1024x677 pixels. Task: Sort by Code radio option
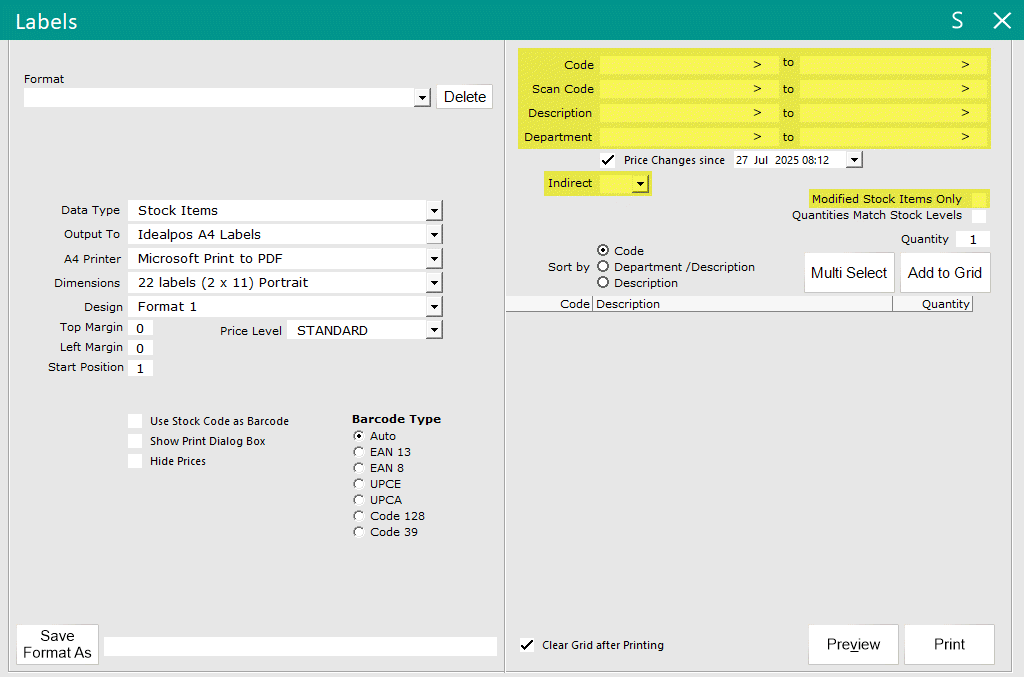603,250
